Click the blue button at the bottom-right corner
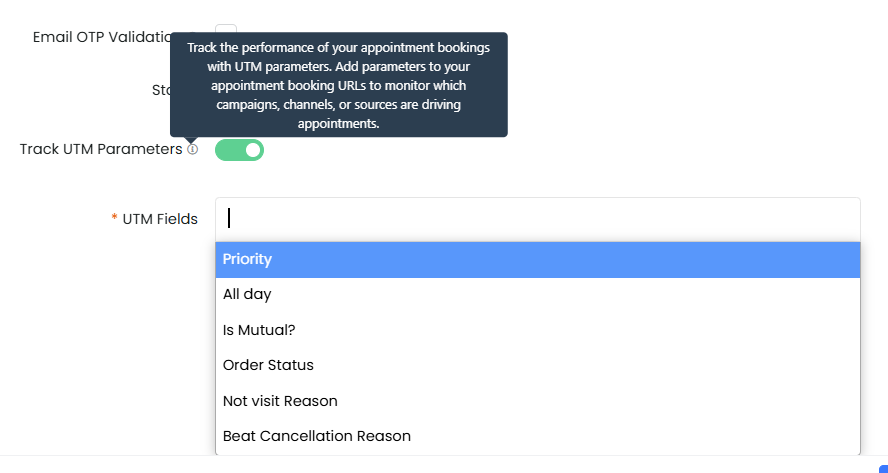 click(883, 469)
